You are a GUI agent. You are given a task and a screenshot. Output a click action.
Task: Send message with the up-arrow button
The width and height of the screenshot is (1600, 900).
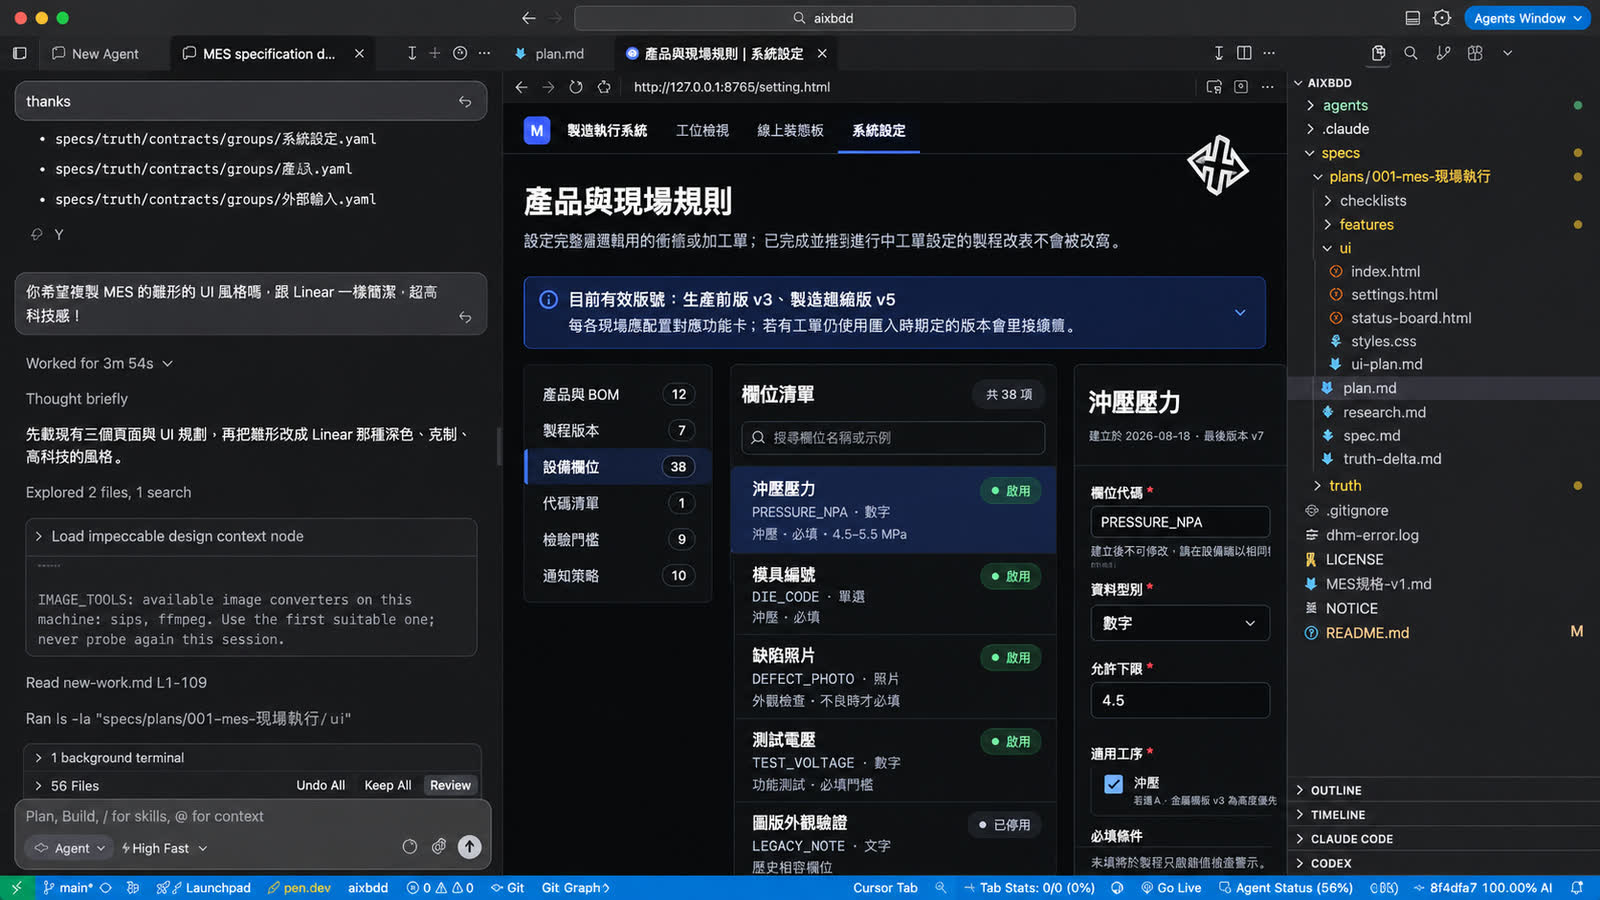(x=469, y=847)
